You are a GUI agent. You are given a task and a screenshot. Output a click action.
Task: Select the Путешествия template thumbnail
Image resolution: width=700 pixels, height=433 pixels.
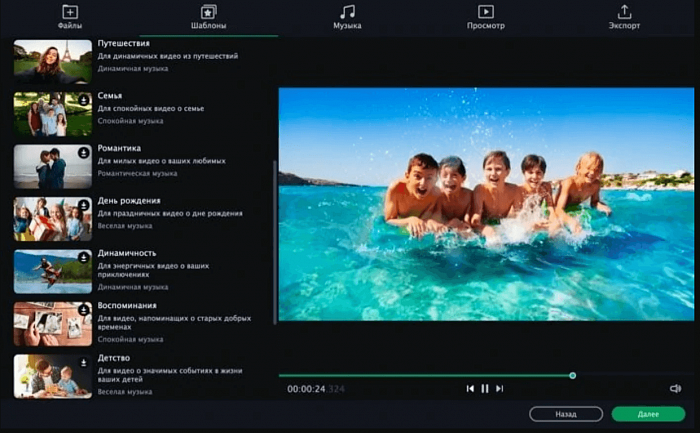pos(52,60)
